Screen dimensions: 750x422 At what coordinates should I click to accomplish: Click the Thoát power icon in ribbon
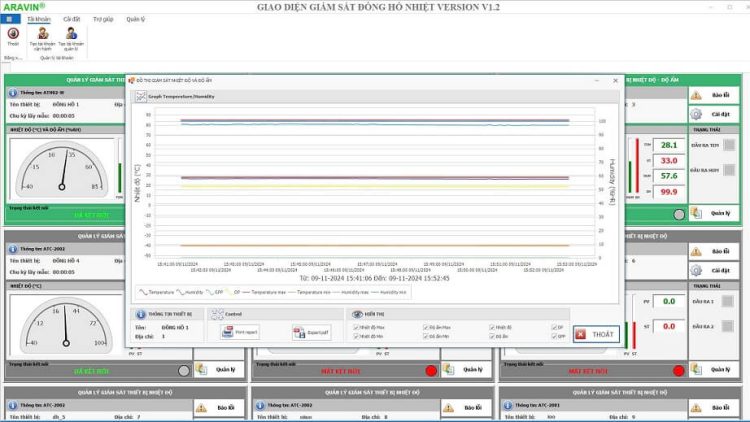click(x=12, y=33)
